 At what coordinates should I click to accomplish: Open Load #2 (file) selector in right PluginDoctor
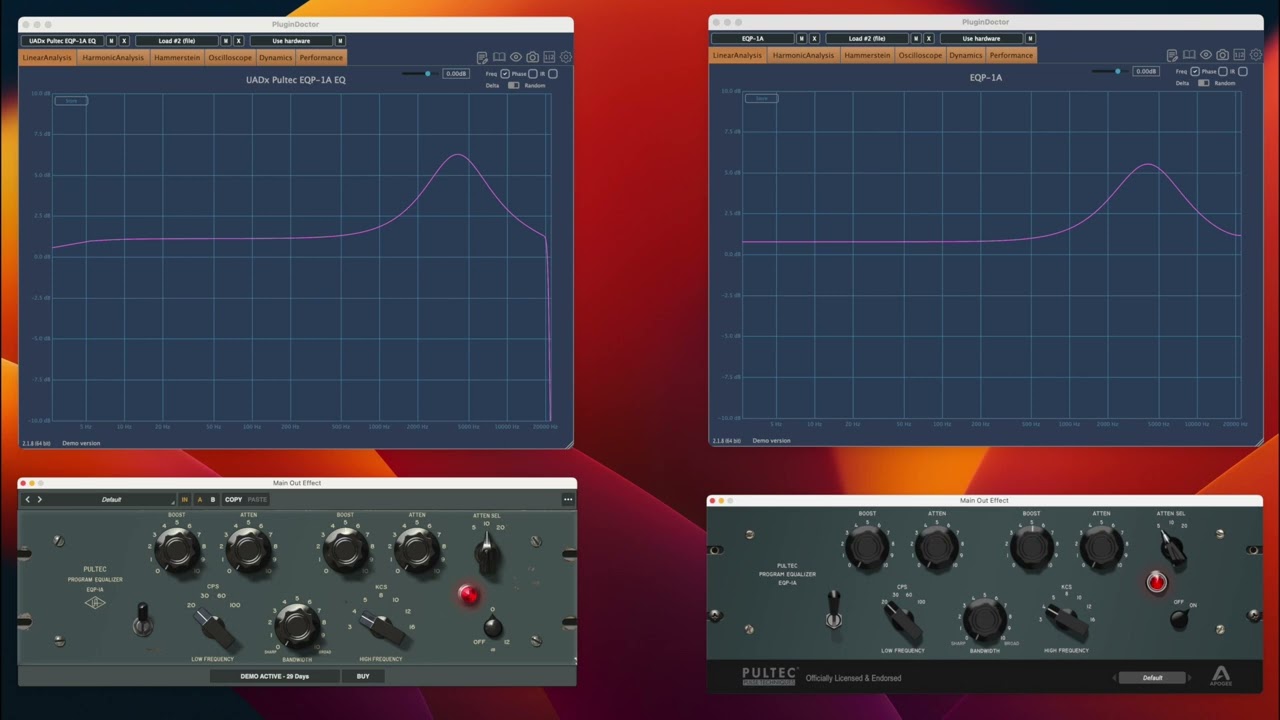[867, 39]
